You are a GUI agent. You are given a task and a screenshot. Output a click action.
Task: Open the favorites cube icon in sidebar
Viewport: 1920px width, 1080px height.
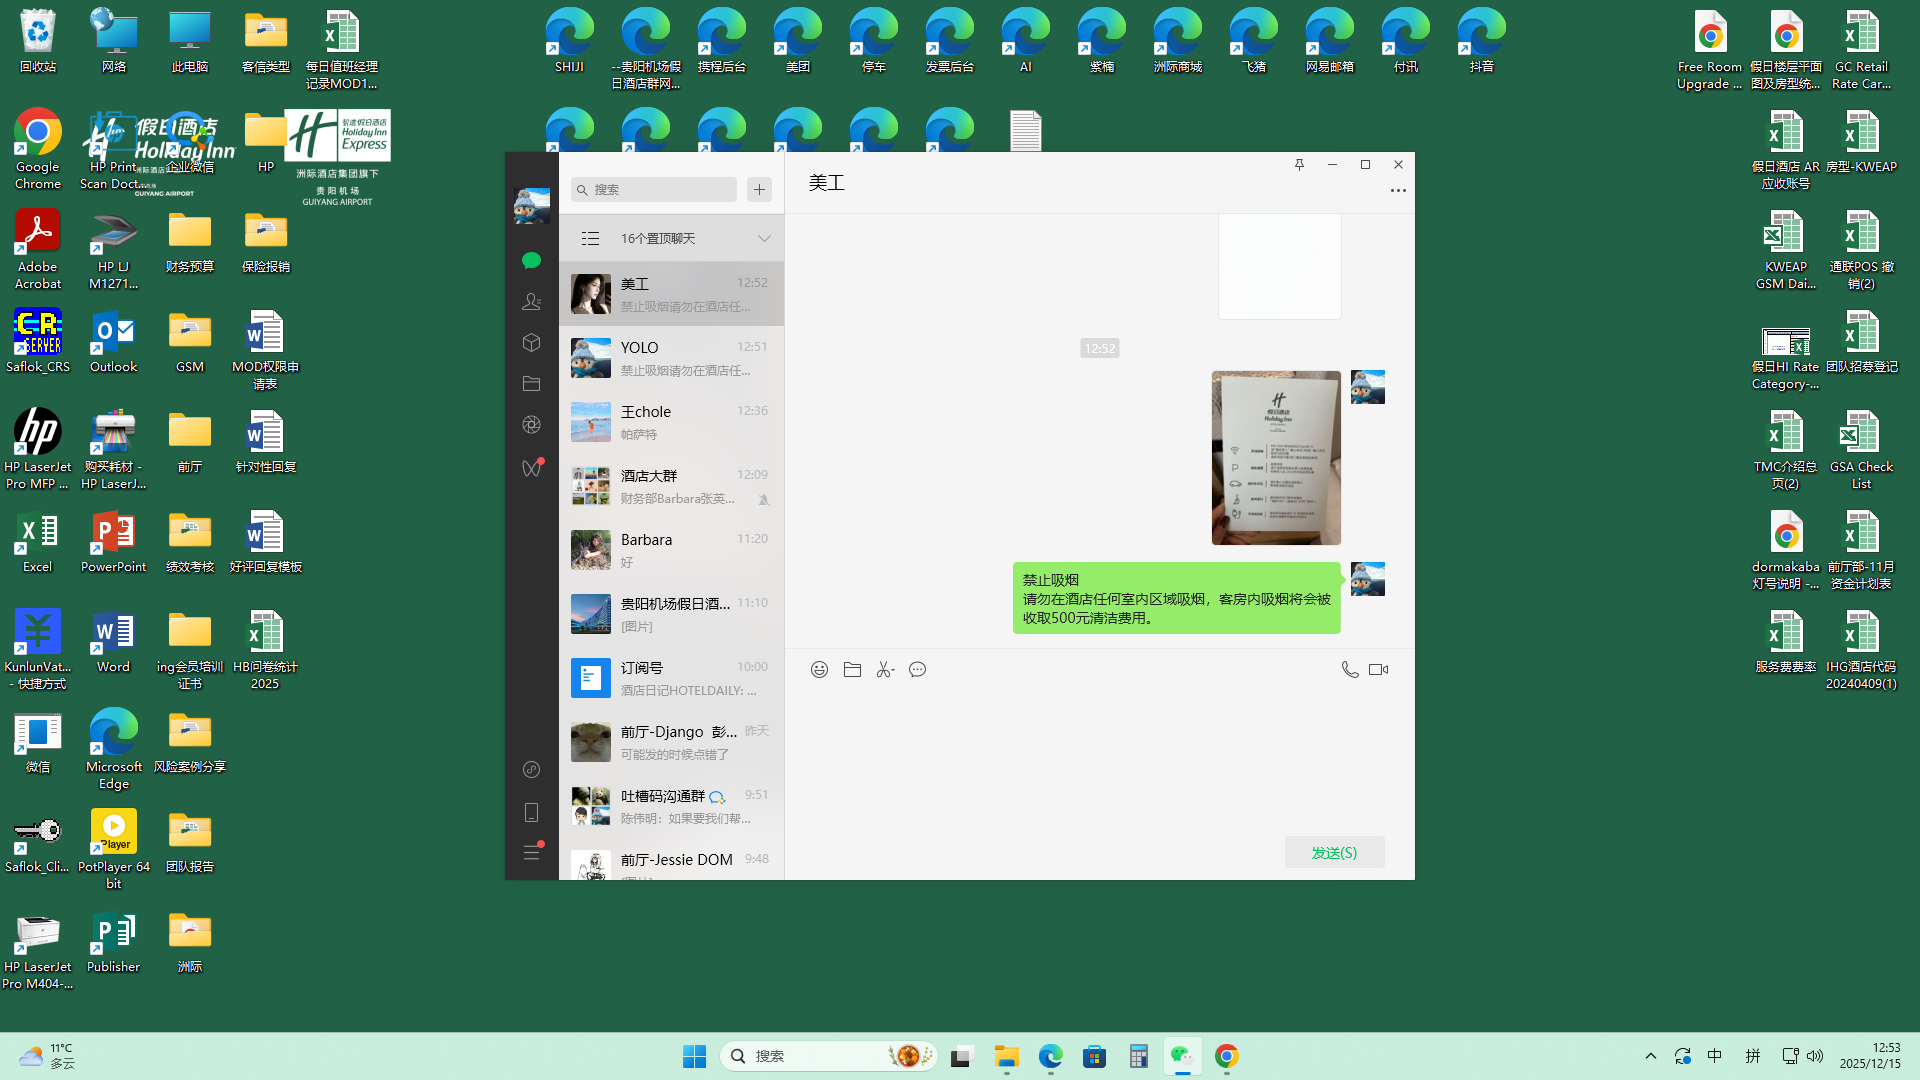click(531, 342)
